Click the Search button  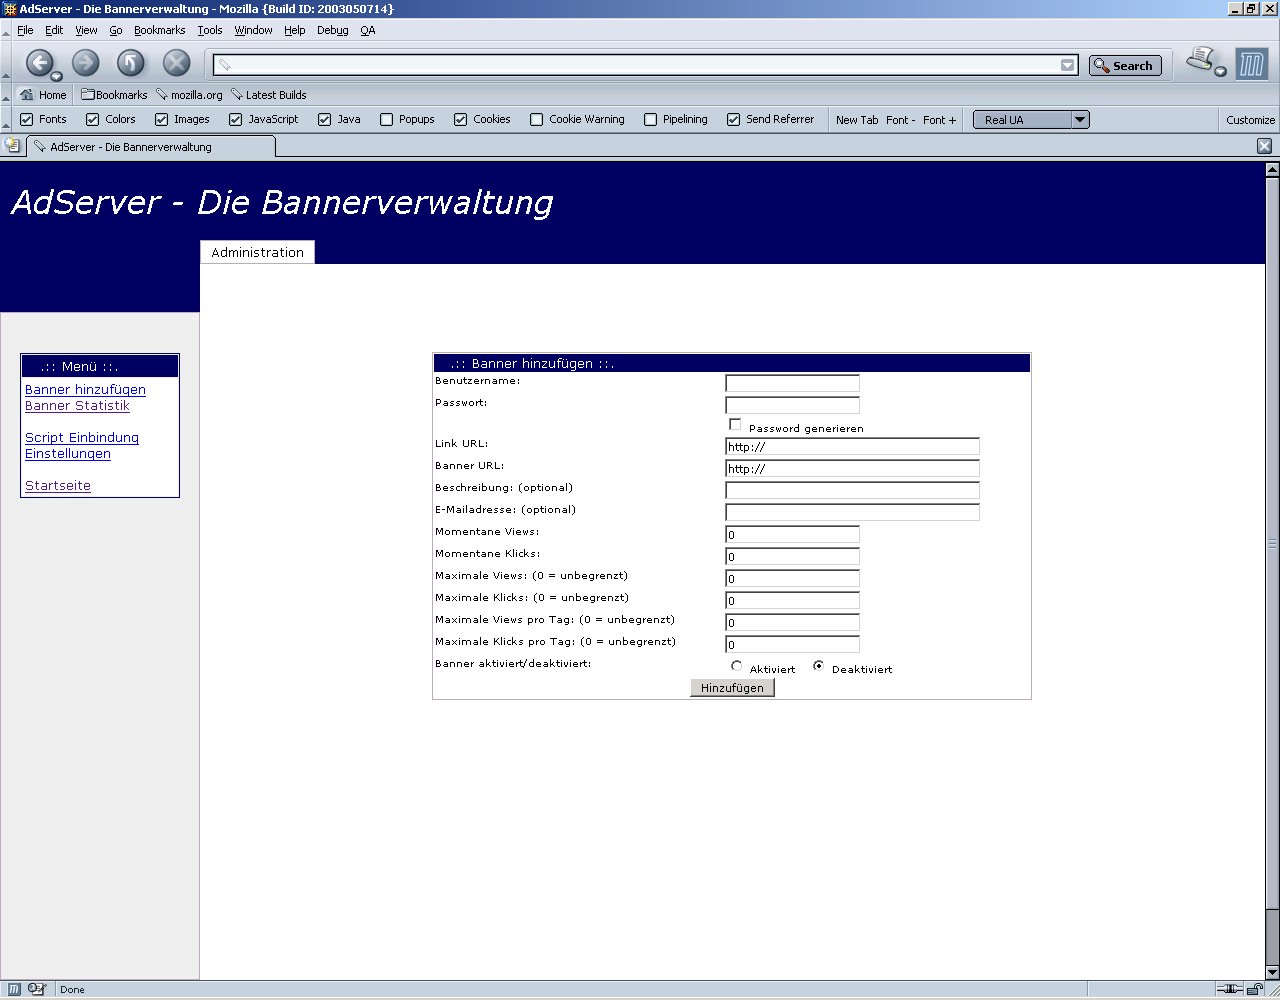tap(1125, 66)
